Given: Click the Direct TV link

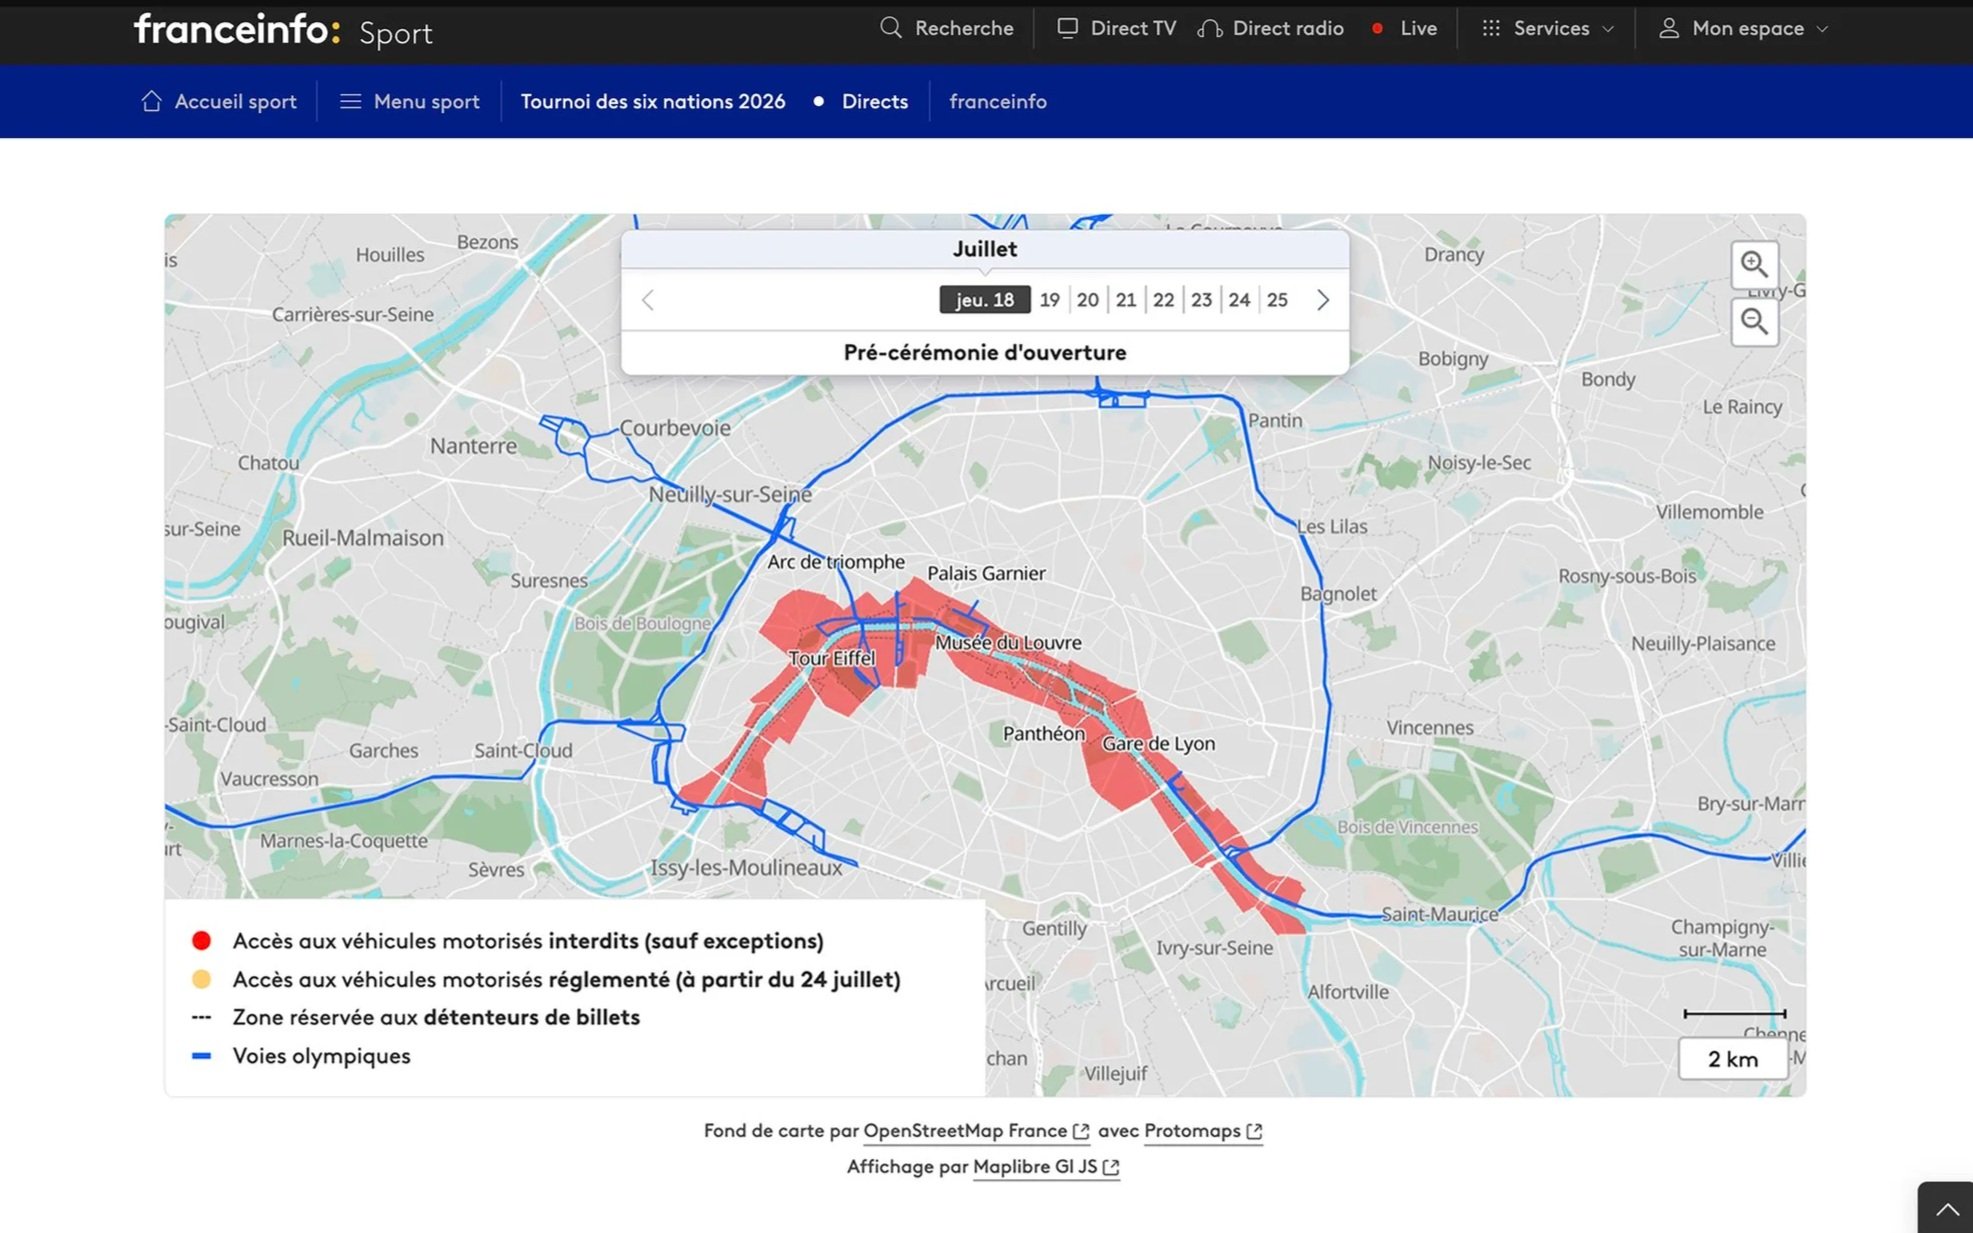Looking at the screenshot, I should pos(1133,28).
